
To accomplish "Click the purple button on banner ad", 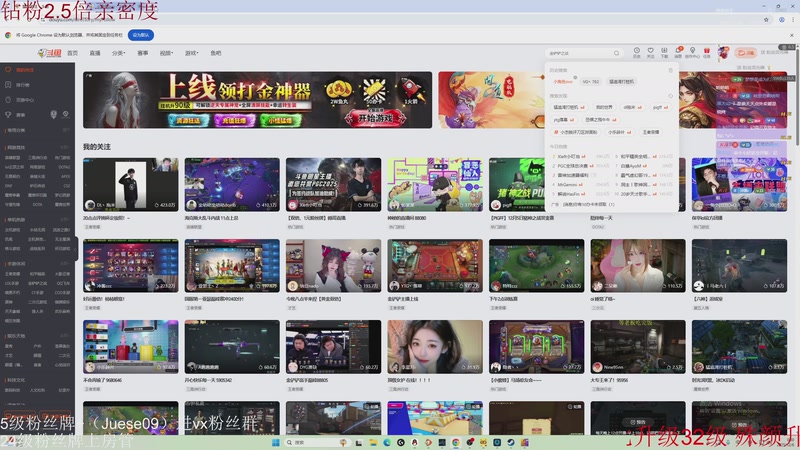I will (234, 120).
